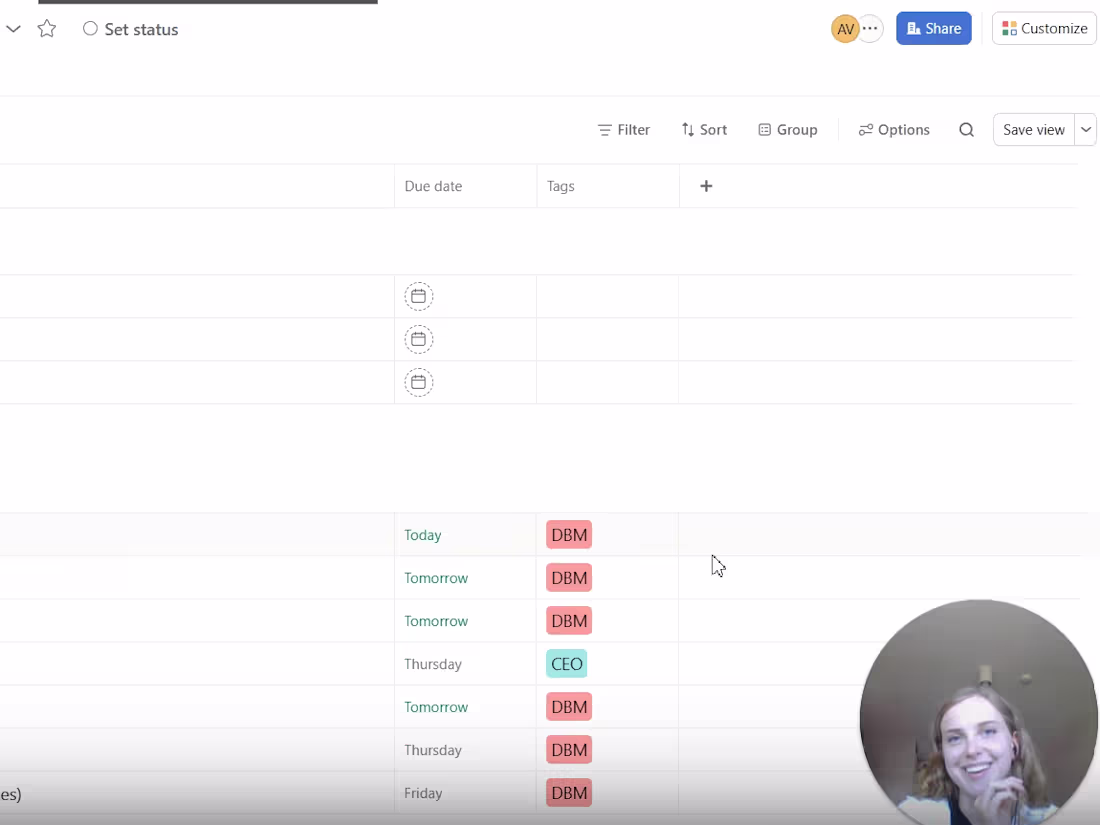1100x825 pixels.
Task: Click the Group icon
Action: tap(787, 129)
